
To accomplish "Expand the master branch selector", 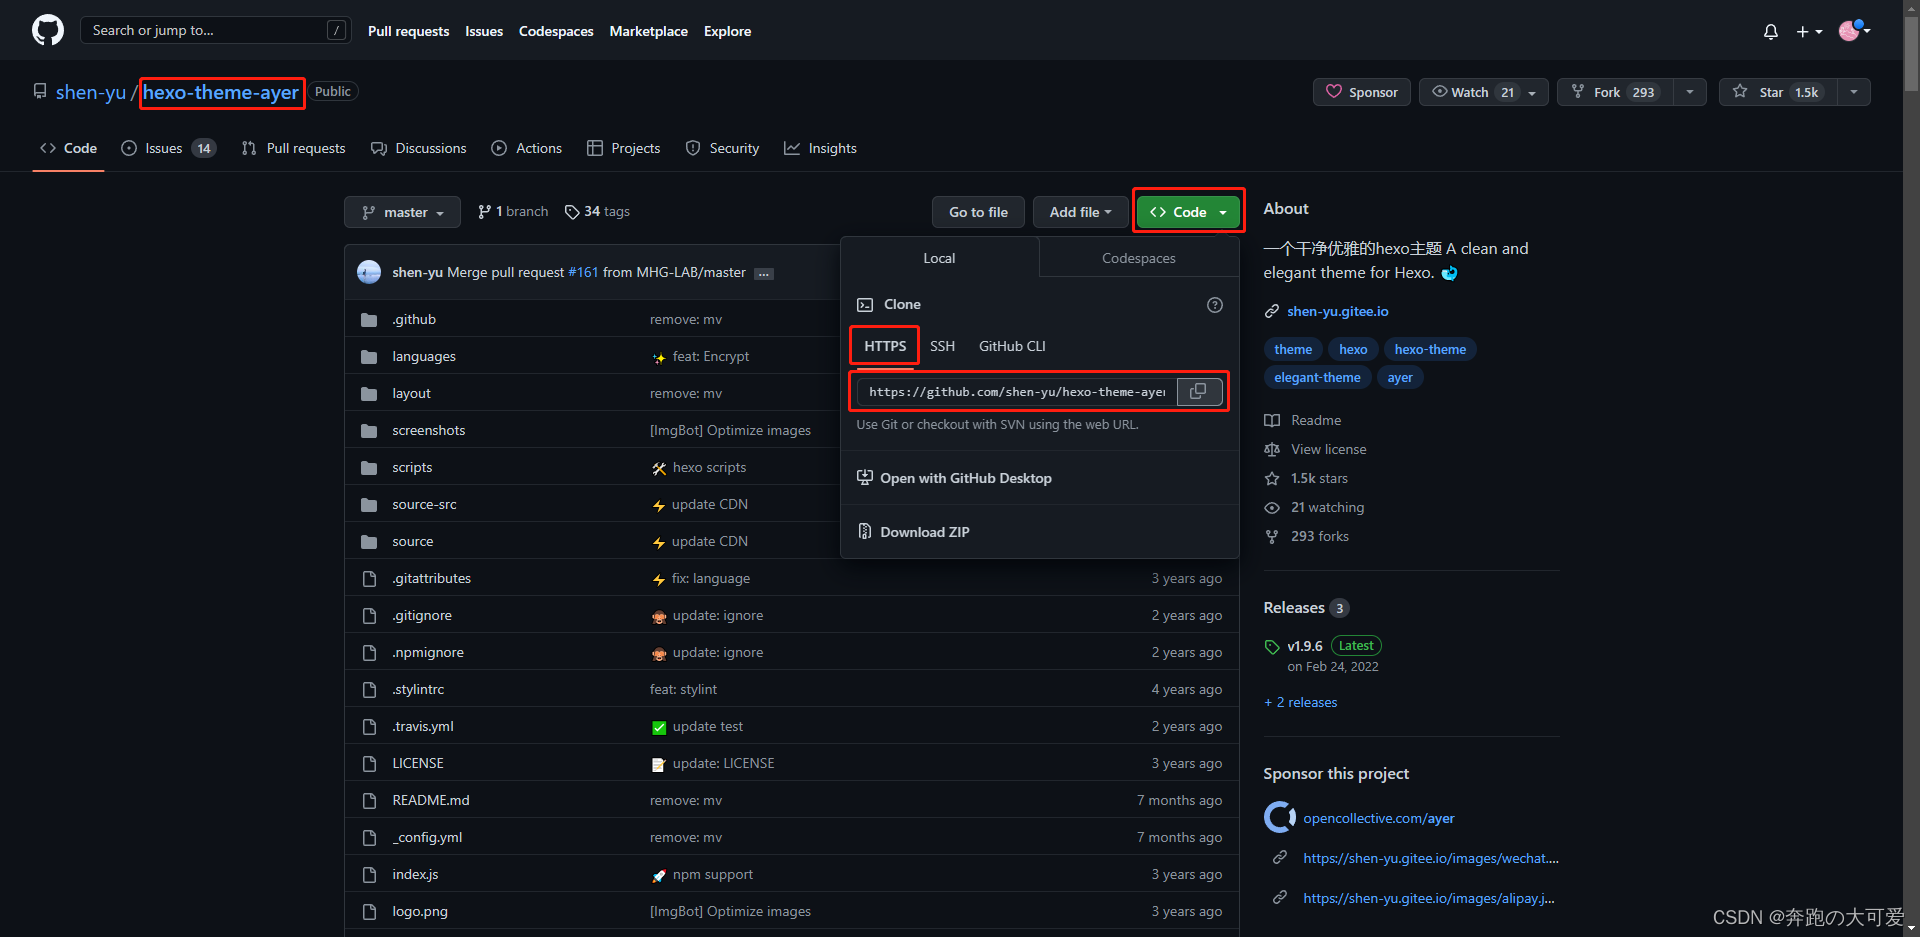I will click(402, 212).
